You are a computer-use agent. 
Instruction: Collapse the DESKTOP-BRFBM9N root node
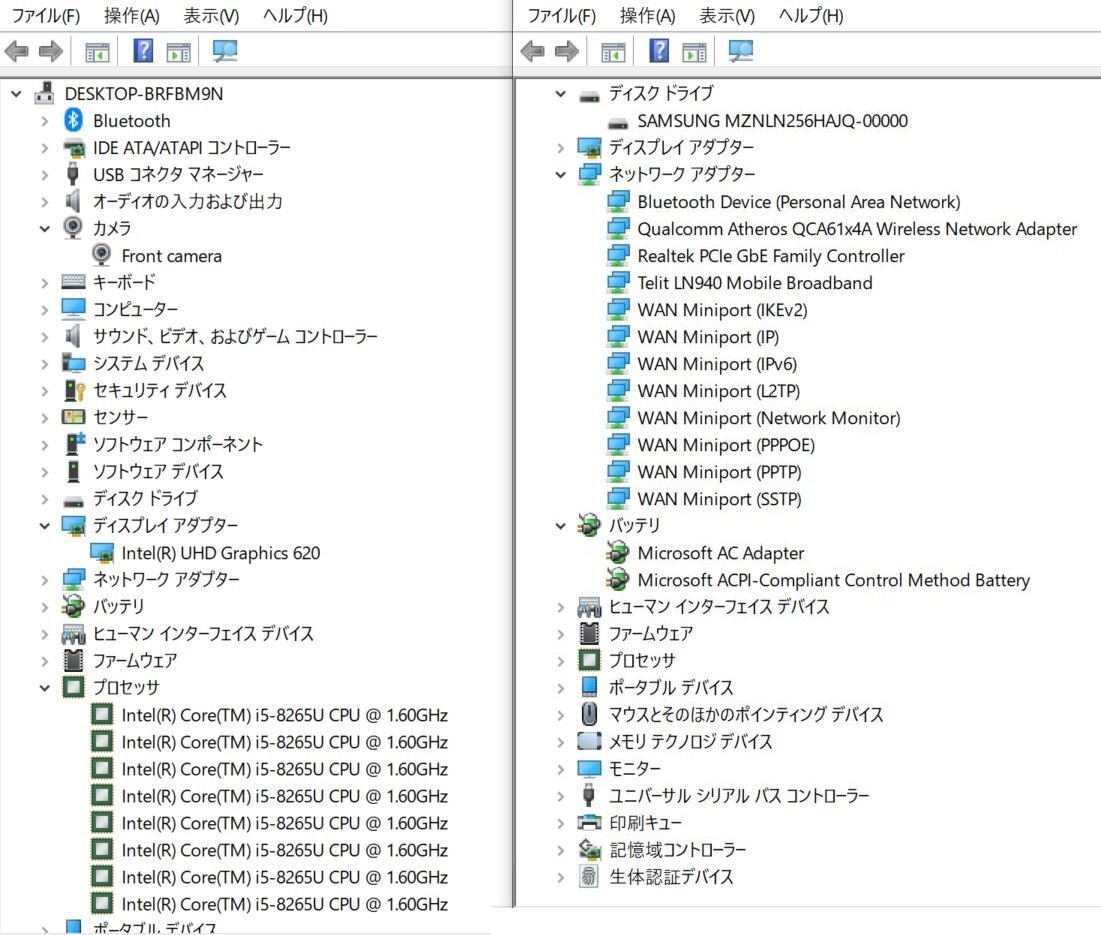[x=16, y=93]
